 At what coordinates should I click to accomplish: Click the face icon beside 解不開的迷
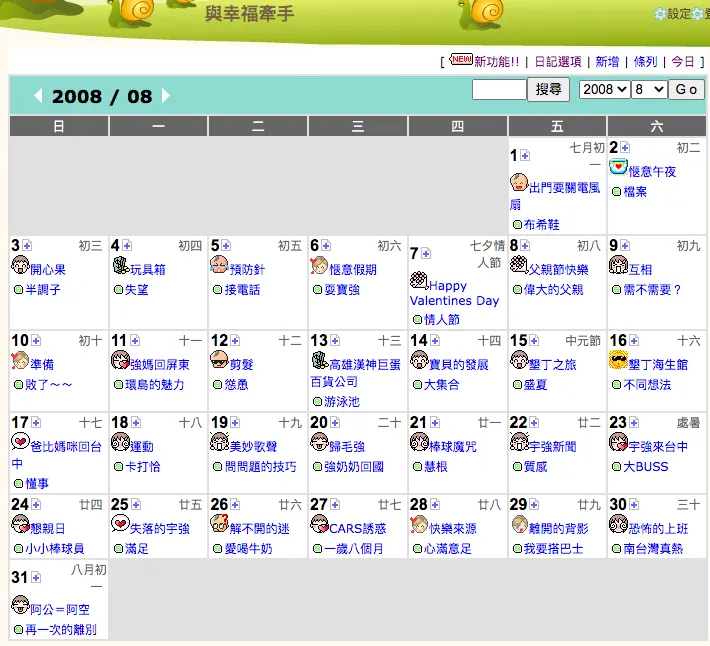[219, 524]
